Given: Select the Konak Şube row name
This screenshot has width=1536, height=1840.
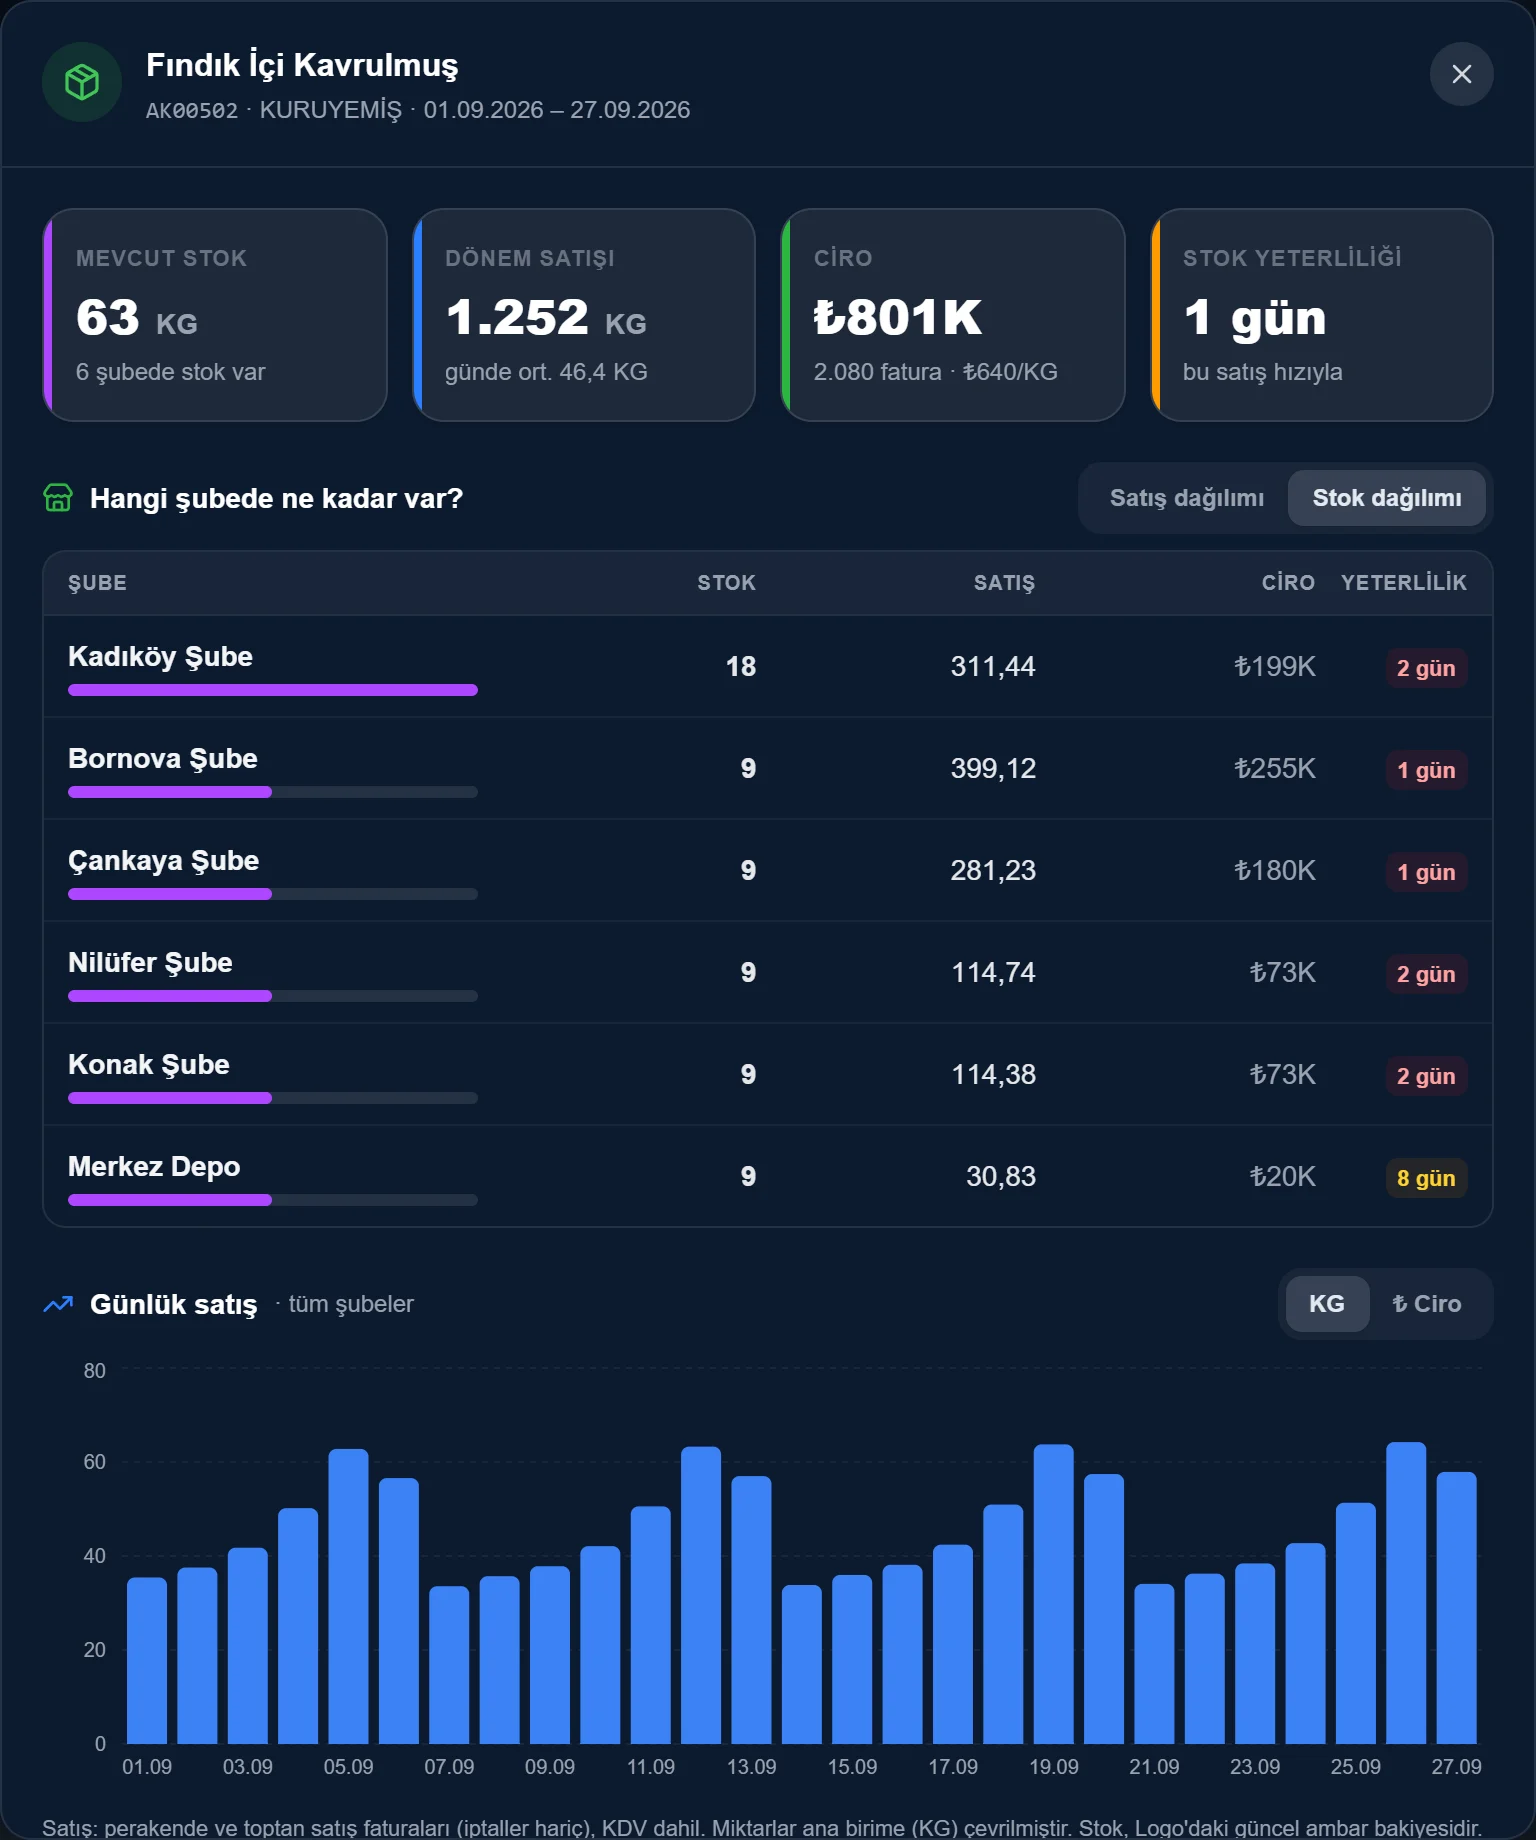Looking at the screenshot, I should click(149, 1065).
